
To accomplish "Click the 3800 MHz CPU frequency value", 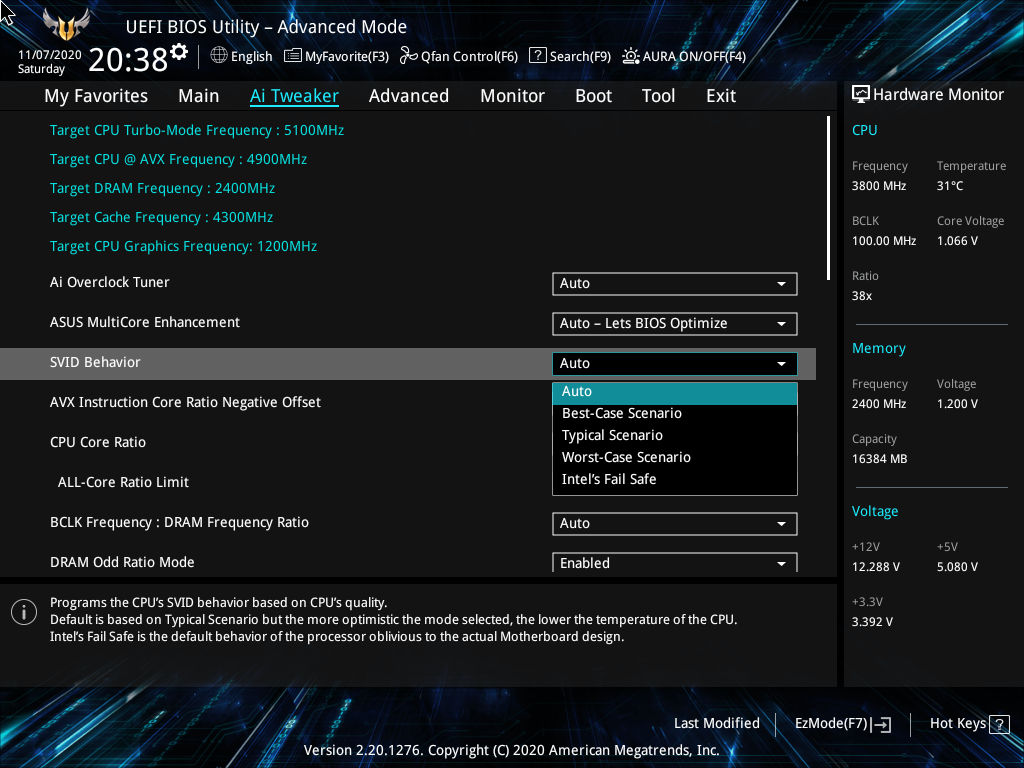I will click(879, 186).
